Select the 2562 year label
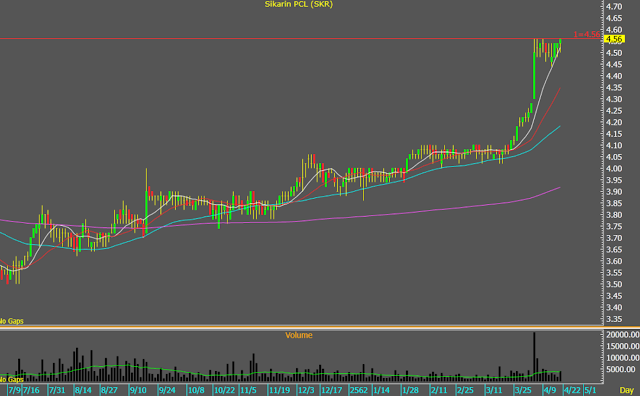Screen dimensions: 640x396 tap(359, 390)
